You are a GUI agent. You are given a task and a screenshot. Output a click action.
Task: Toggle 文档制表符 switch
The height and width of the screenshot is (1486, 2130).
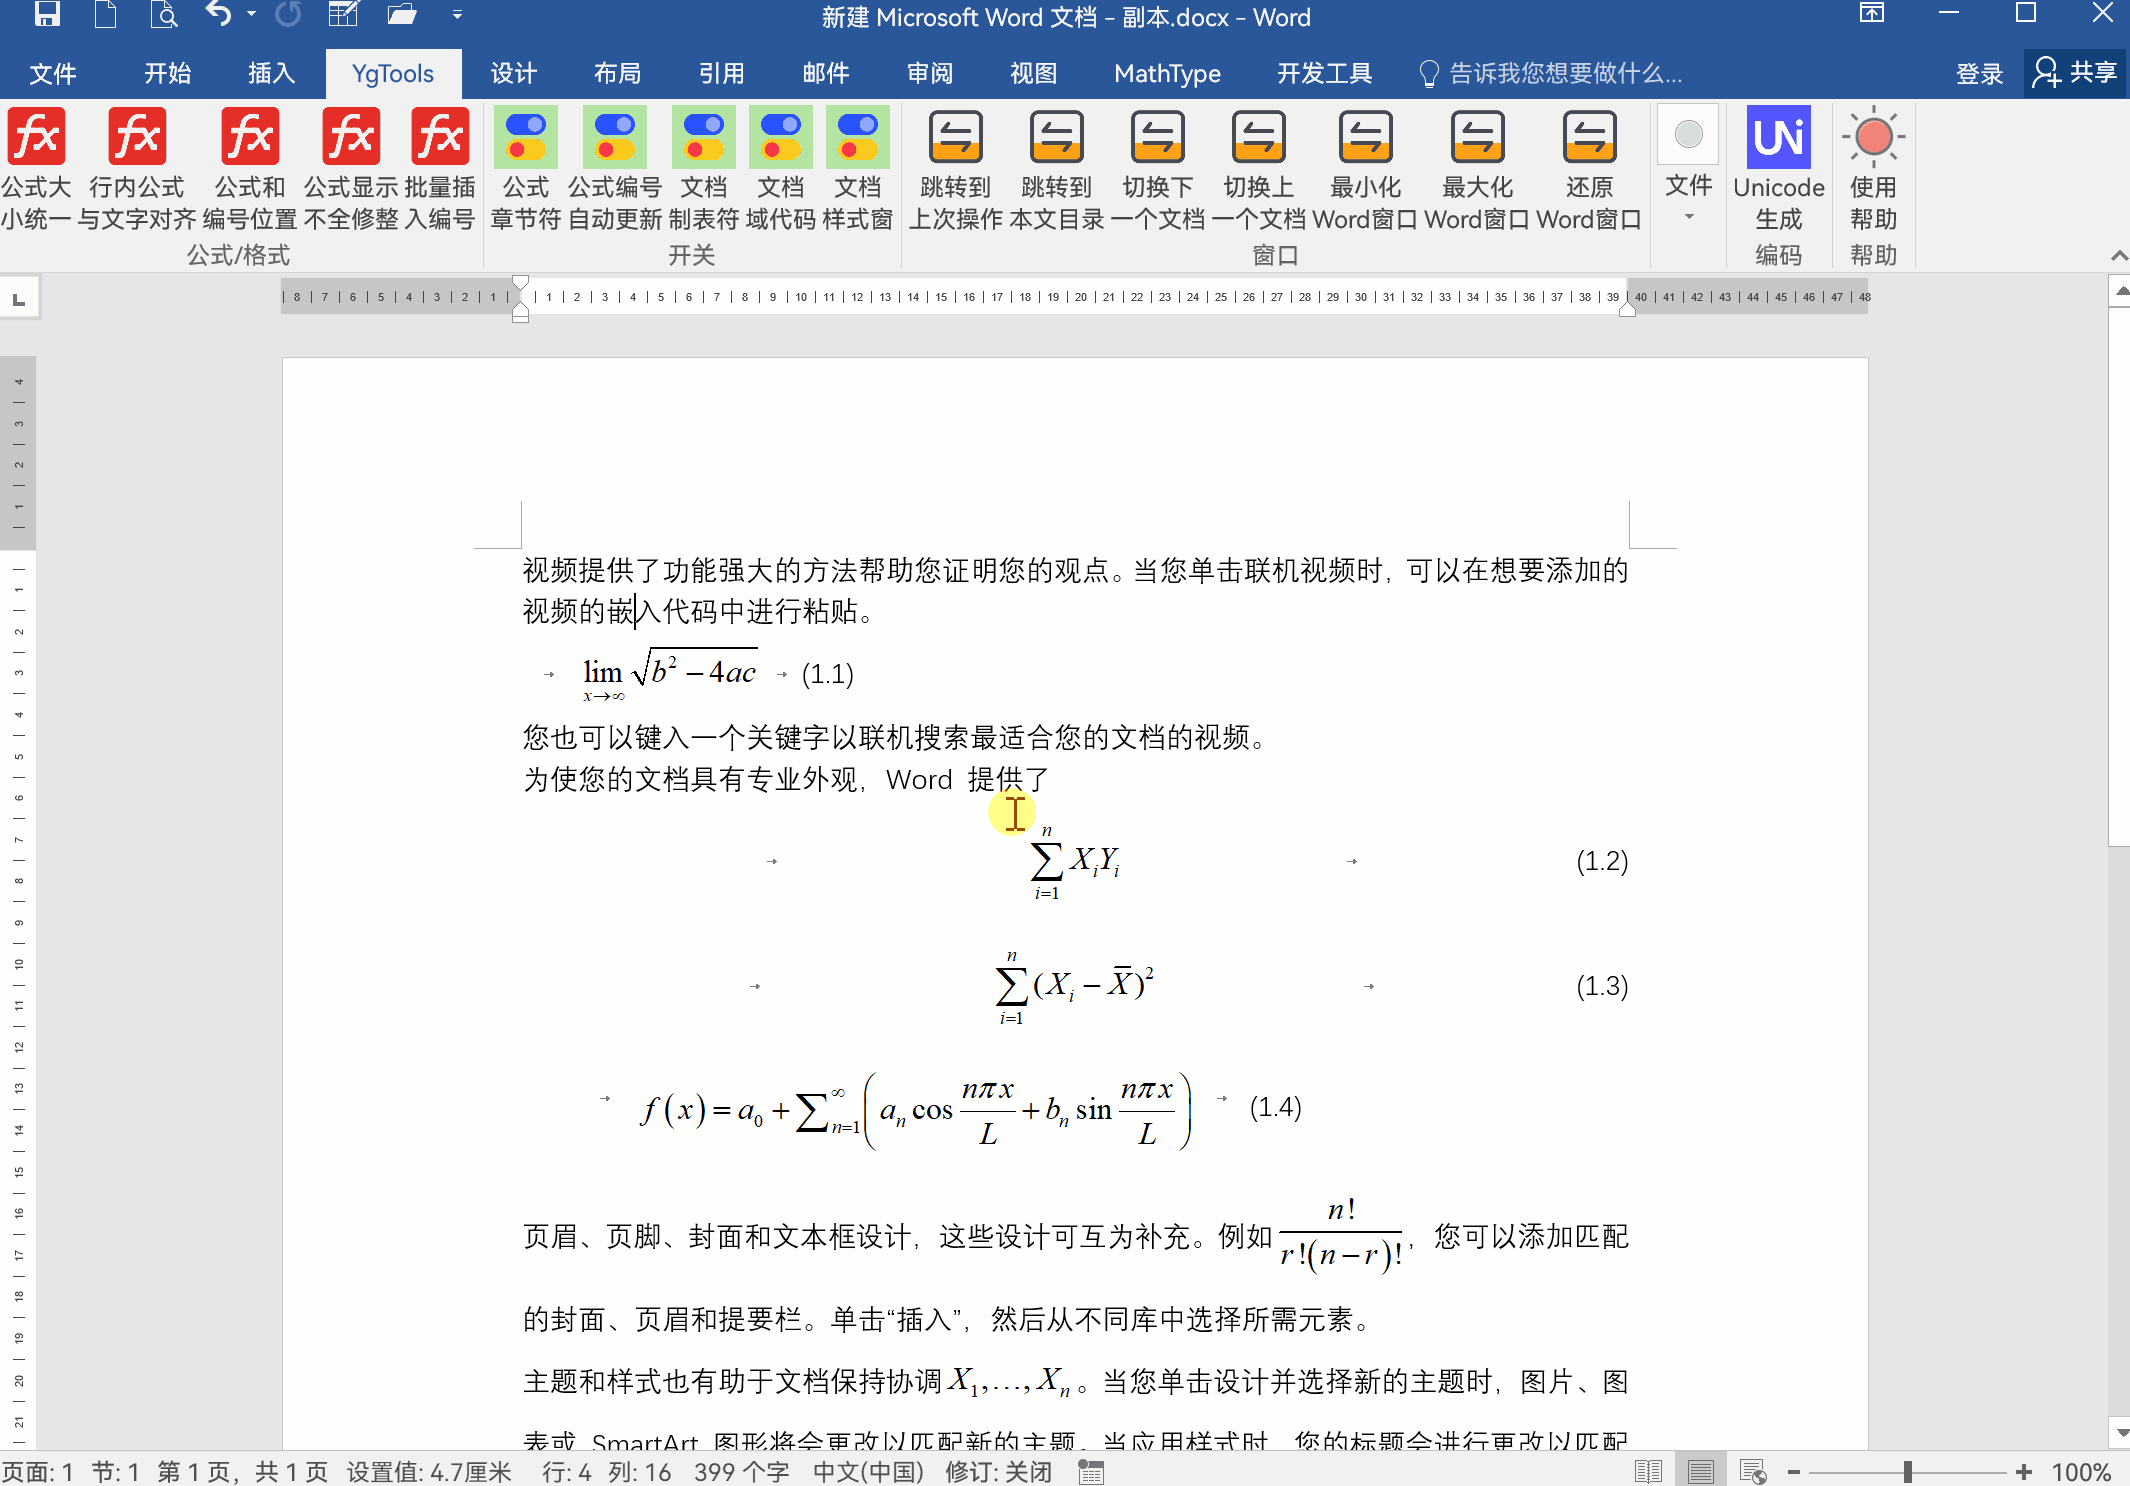pos(703,138)
